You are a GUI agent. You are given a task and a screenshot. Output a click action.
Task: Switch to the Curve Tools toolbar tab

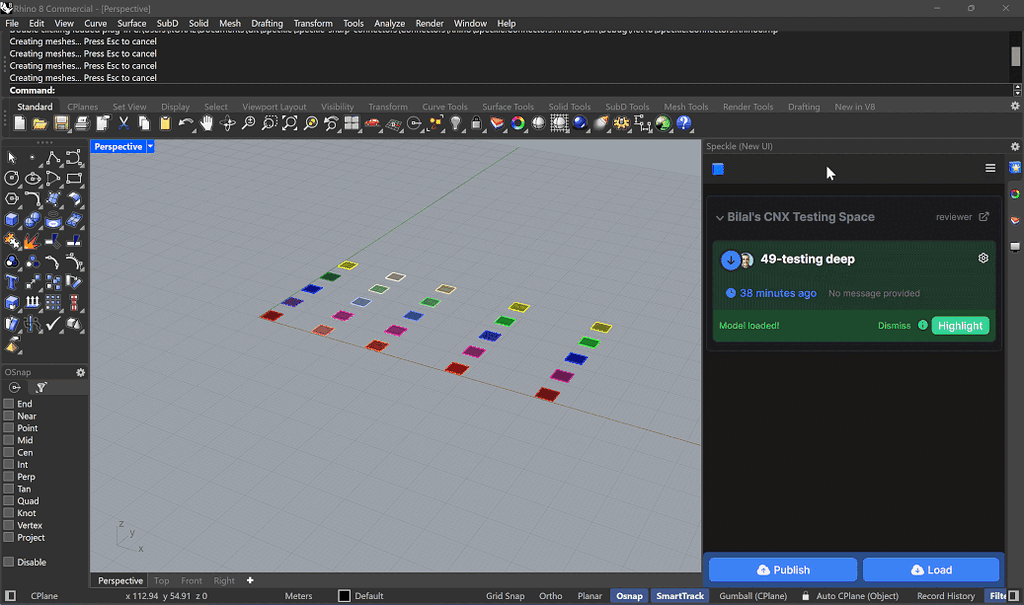pos(444,107)
